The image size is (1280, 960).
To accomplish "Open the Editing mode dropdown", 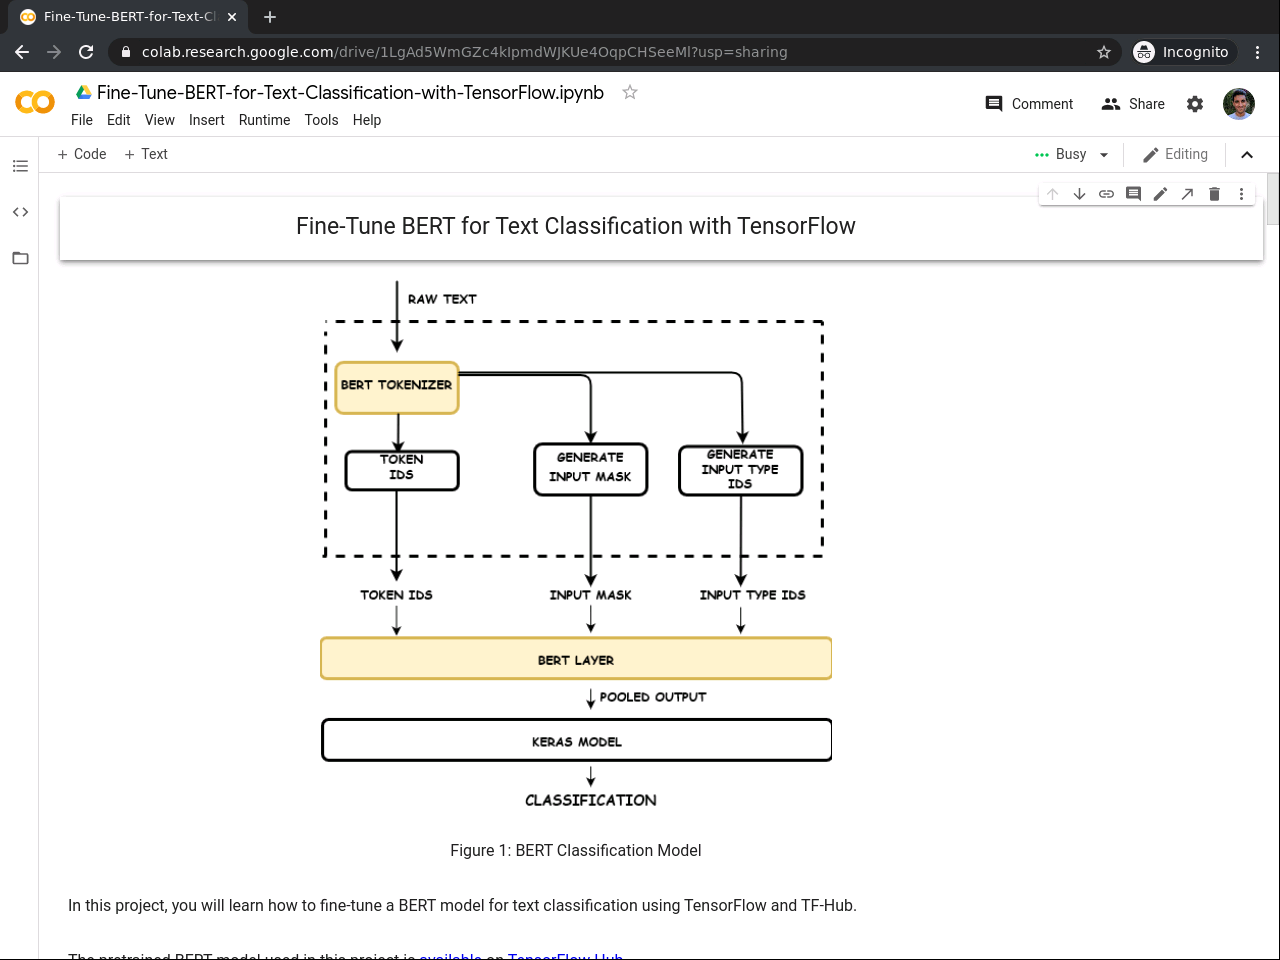I will tap(1175, 154).
